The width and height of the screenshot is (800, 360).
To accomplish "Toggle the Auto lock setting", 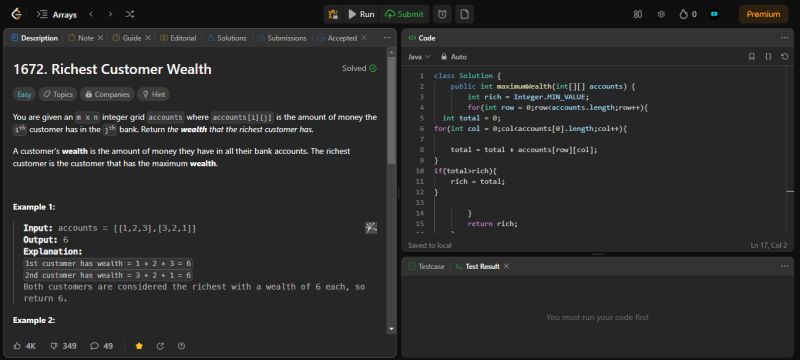I will 454,57.
